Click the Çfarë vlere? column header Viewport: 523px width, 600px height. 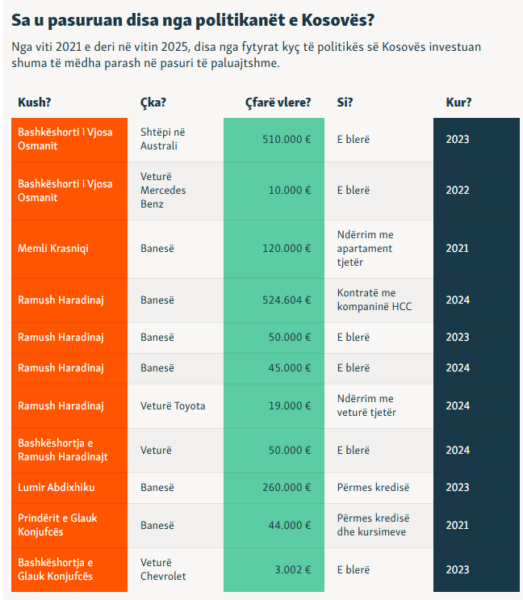click(x=278, y=102)
